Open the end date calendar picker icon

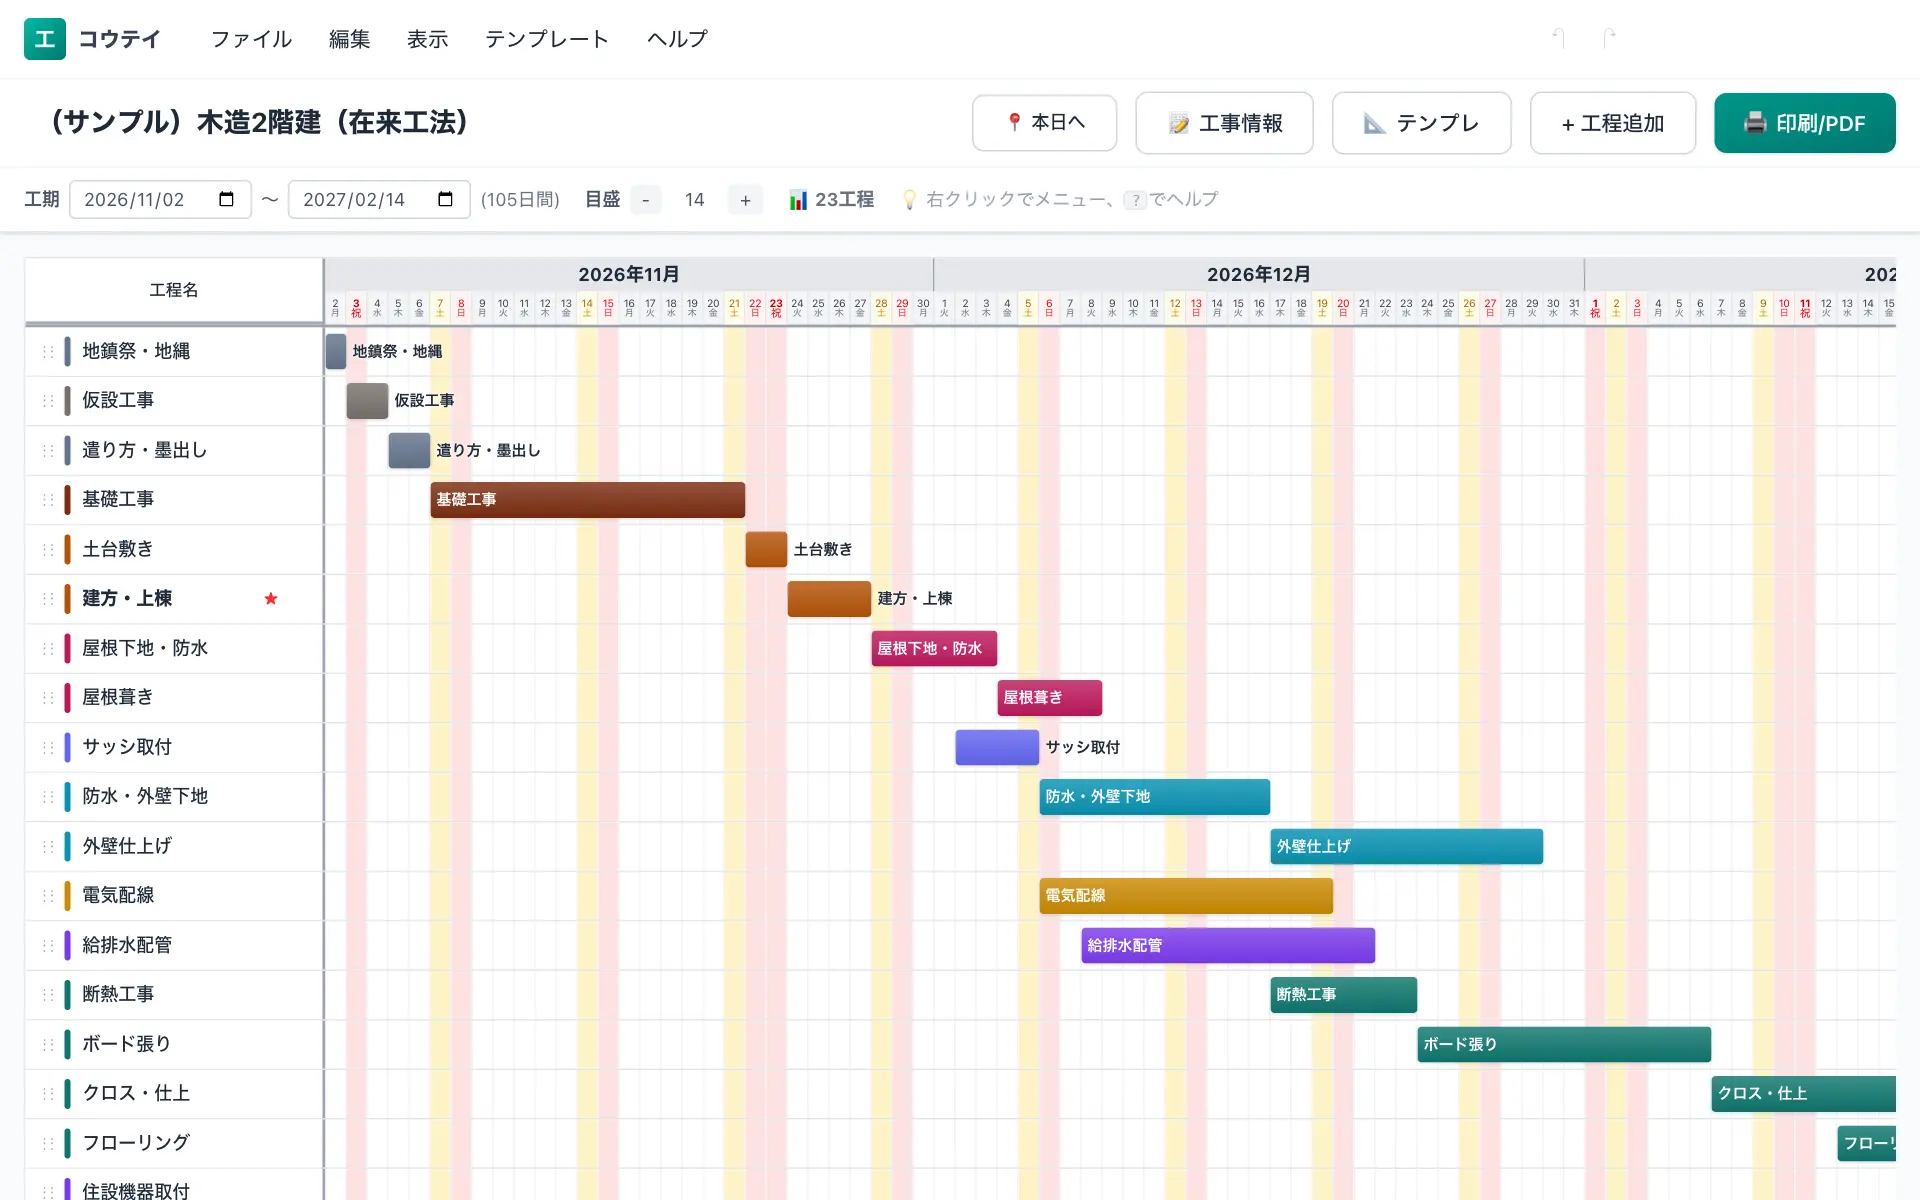(x=445, y=199)
